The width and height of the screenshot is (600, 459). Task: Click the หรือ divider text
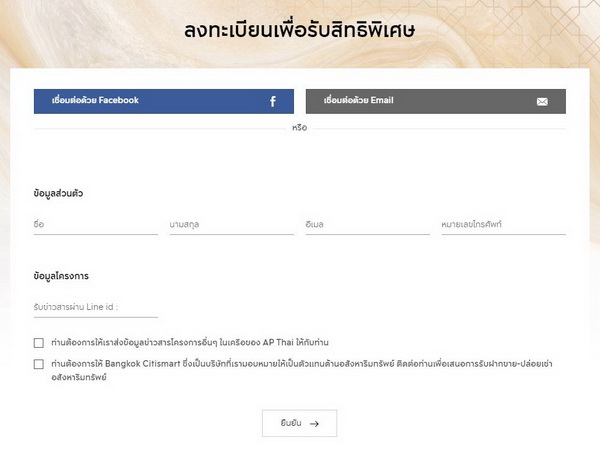click(300, 128)
